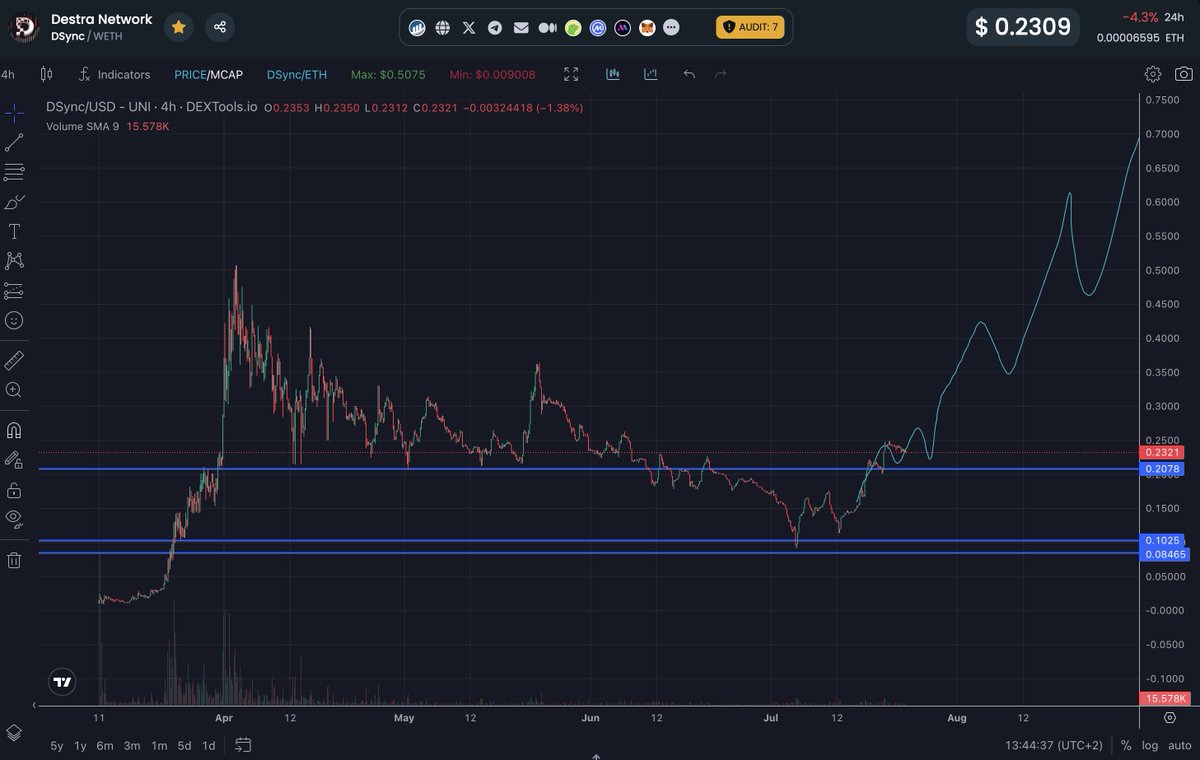Select the Text annotation tool

(13, 231)
